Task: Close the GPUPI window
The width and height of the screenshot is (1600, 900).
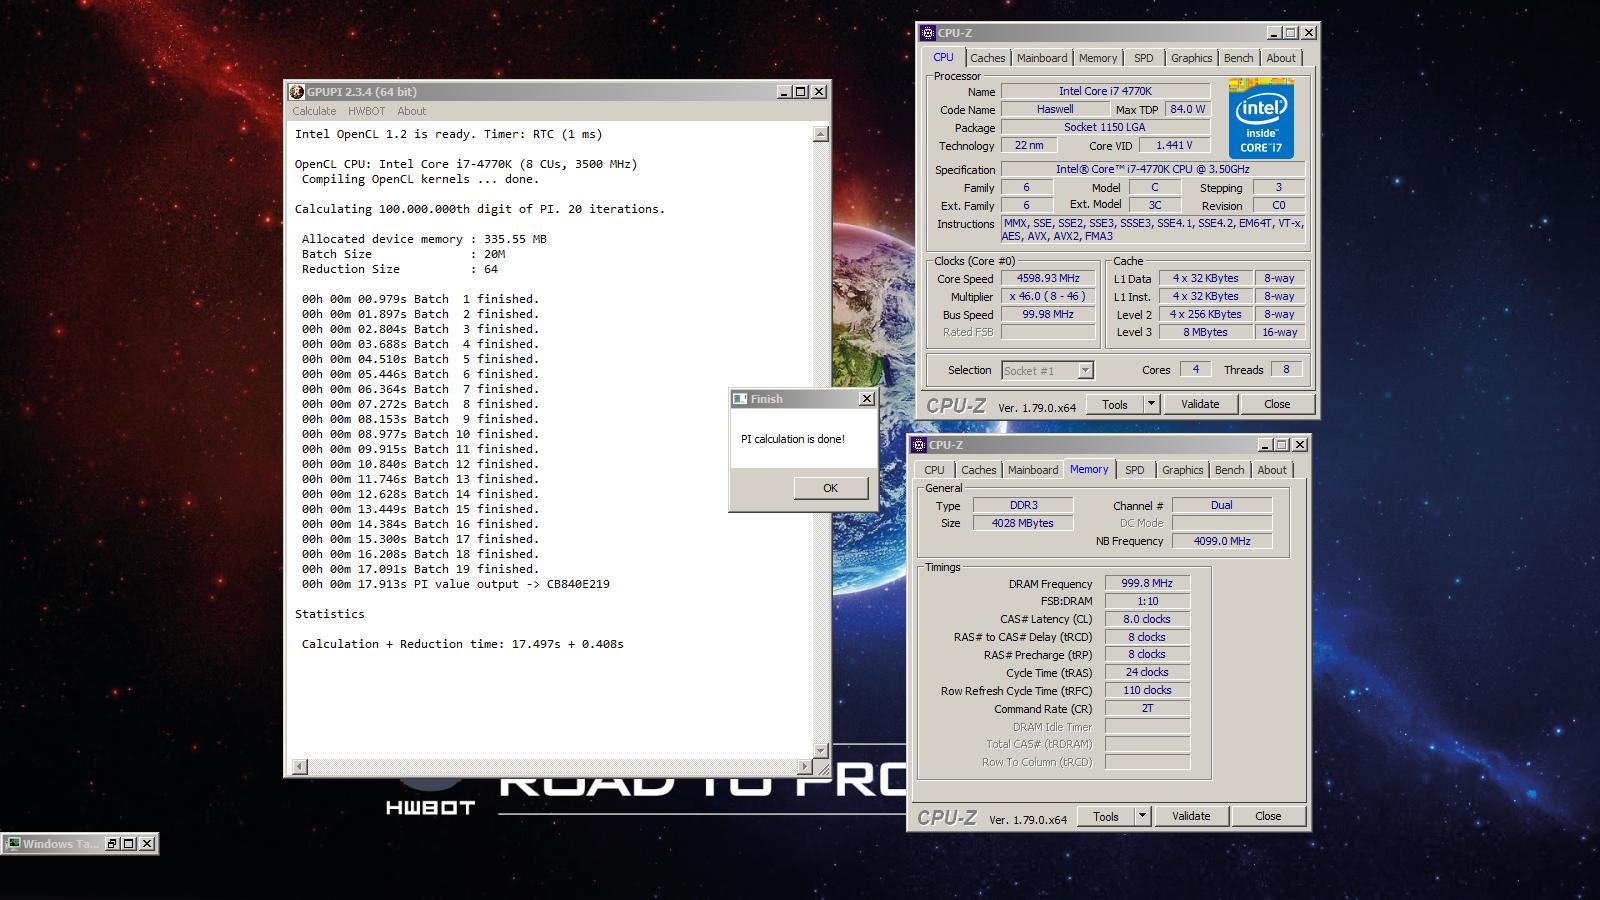Action: [819, 92]
